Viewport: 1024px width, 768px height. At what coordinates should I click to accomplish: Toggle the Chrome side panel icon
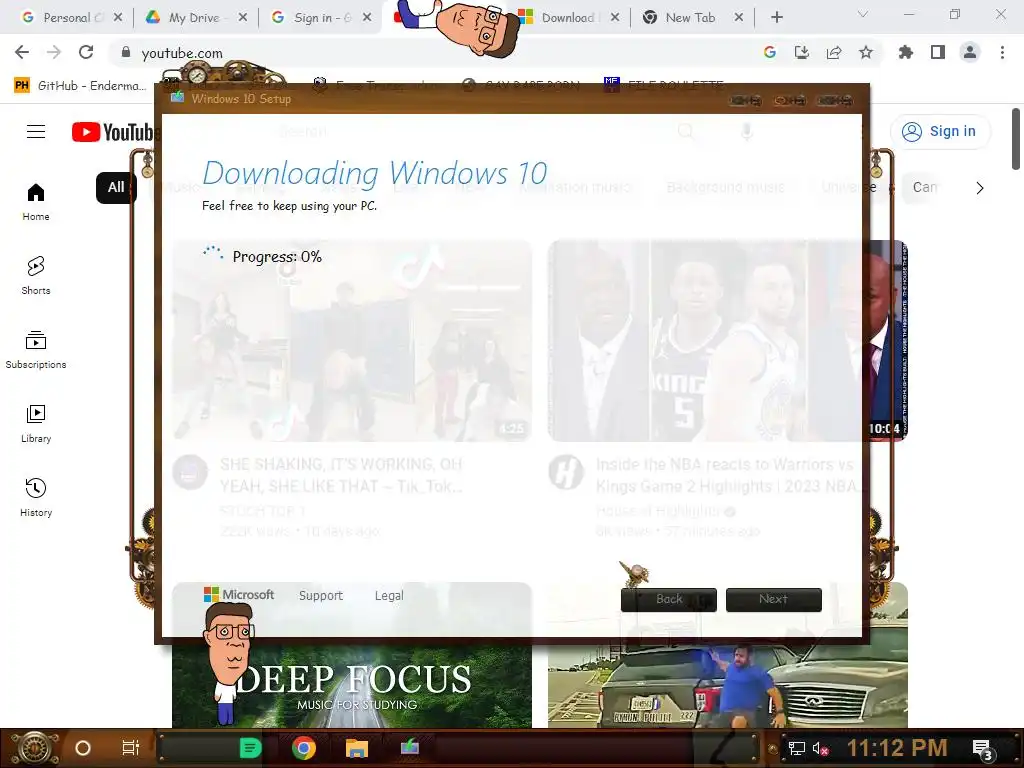[937, 52]
